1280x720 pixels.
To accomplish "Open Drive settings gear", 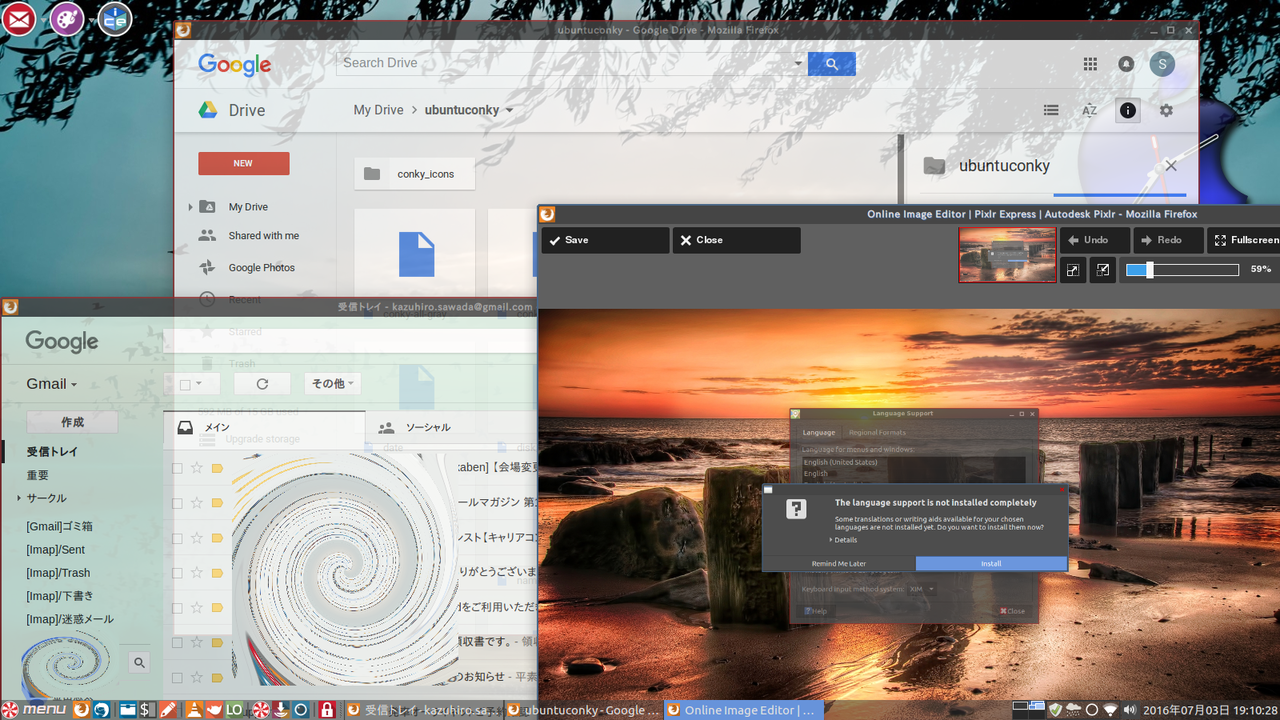I will (x=1166, y=111).
